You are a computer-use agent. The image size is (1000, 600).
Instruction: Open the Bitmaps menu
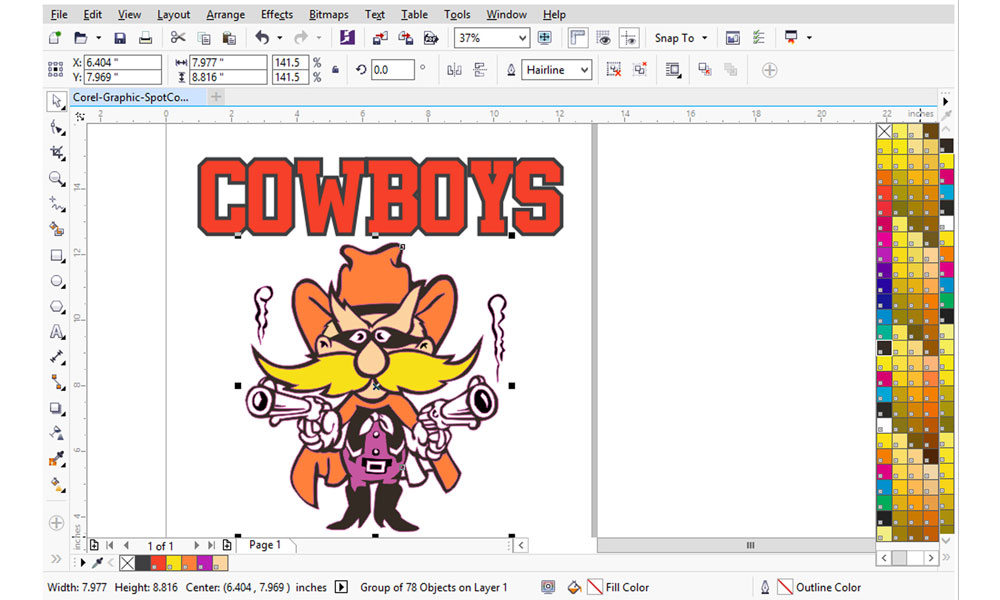[x=328, y=14]
